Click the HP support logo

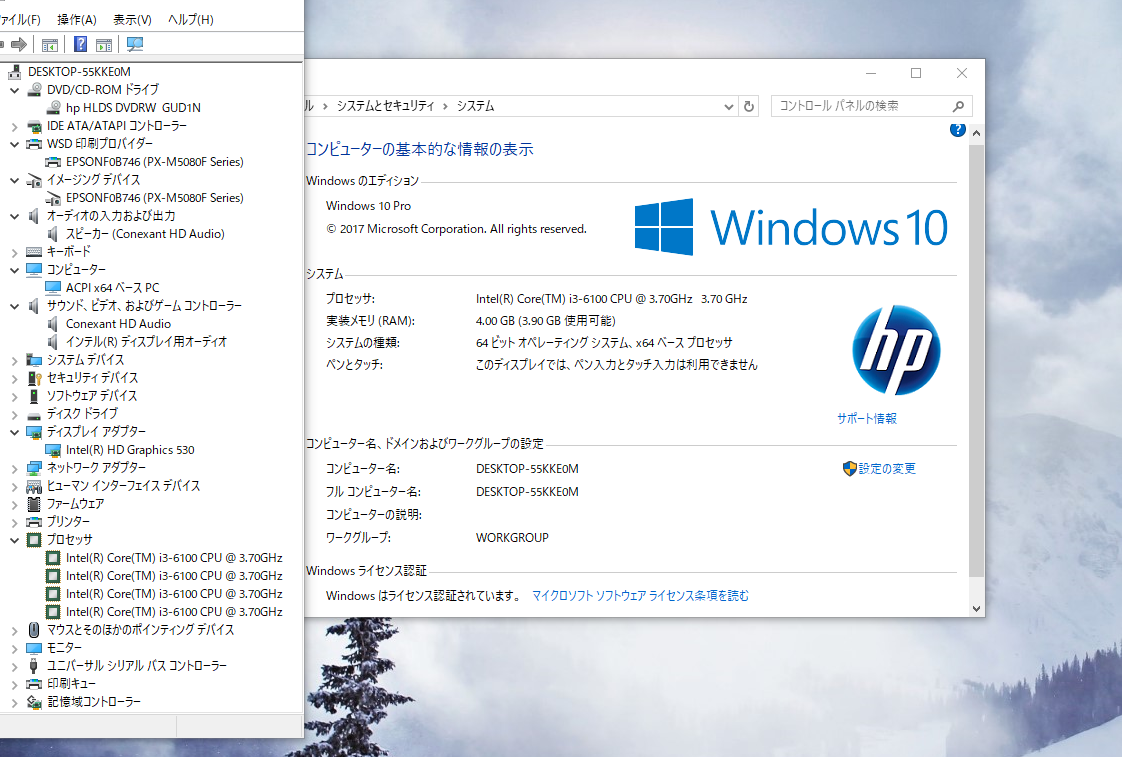tap(896, 349)
